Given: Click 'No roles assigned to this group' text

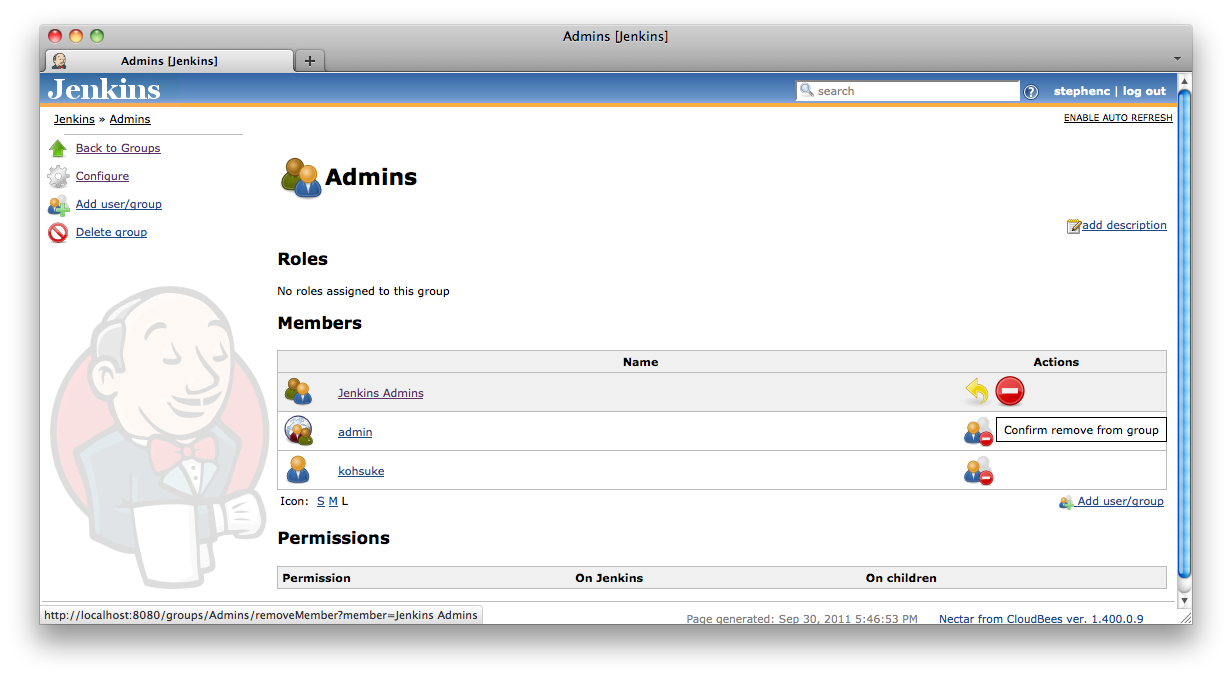Looking at the screenshot, I should 363,291.
